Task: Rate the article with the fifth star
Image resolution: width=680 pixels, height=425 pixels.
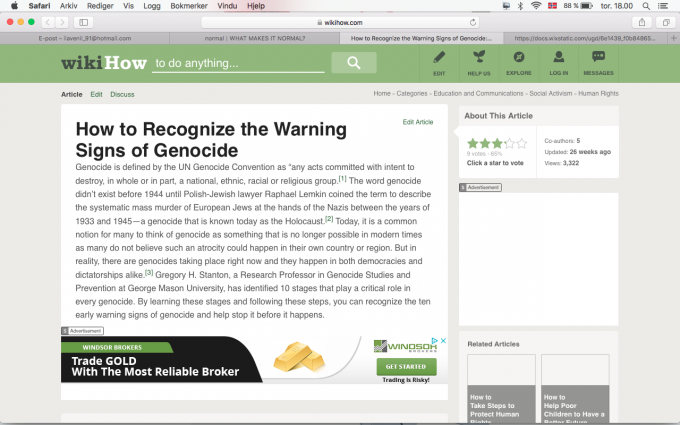Action: click(522, 143)
